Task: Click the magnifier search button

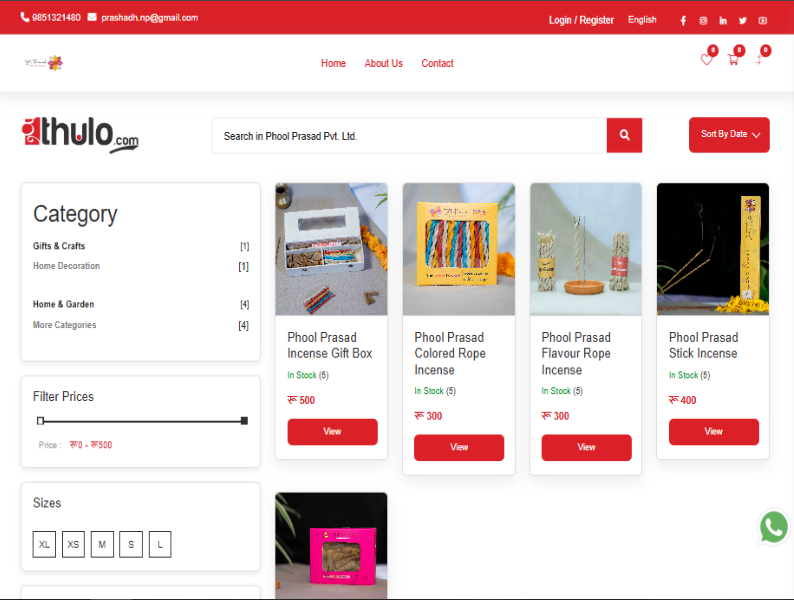Action: coord(624,135)
